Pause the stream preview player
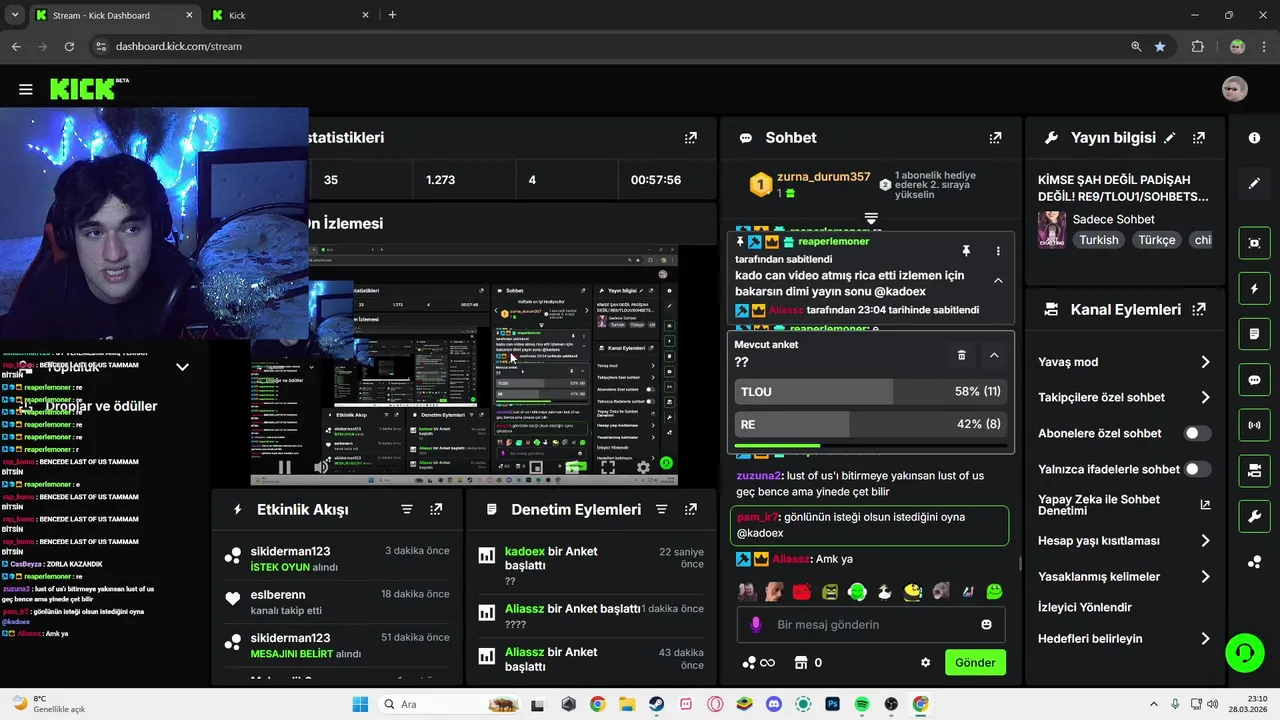 pyautogui.click(x=285, y=467)
